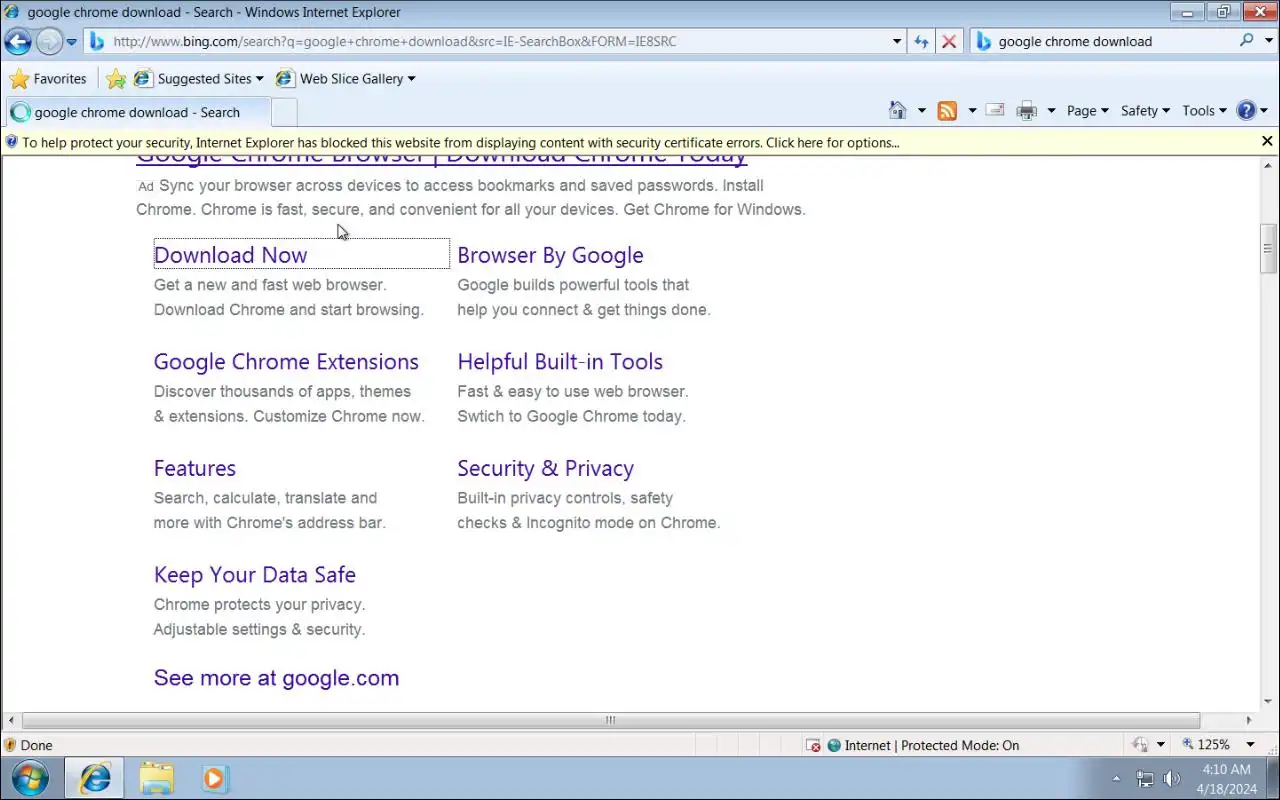Expand the Feeds dropdown arrow
Image resolution: width=1280 pixels, height=800 pixels.
coord(972,111)
